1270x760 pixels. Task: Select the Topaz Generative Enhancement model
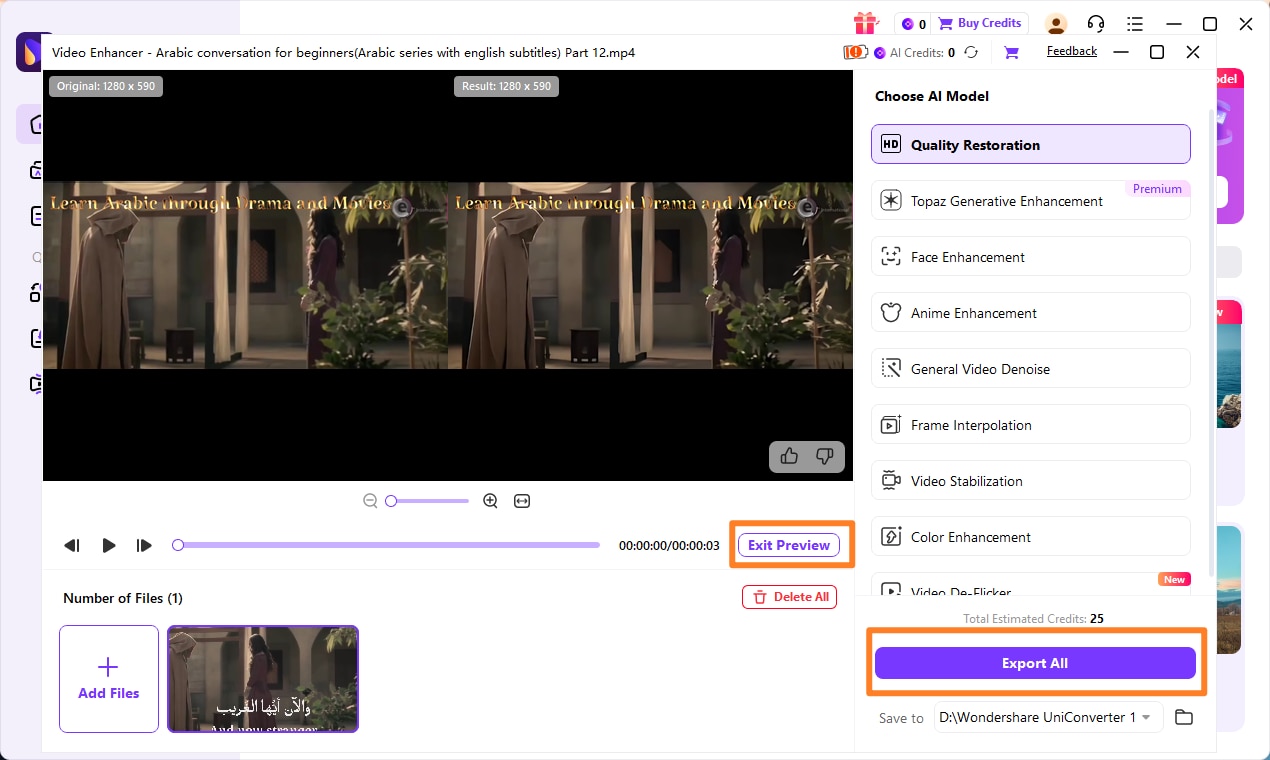click(1031, 201)
